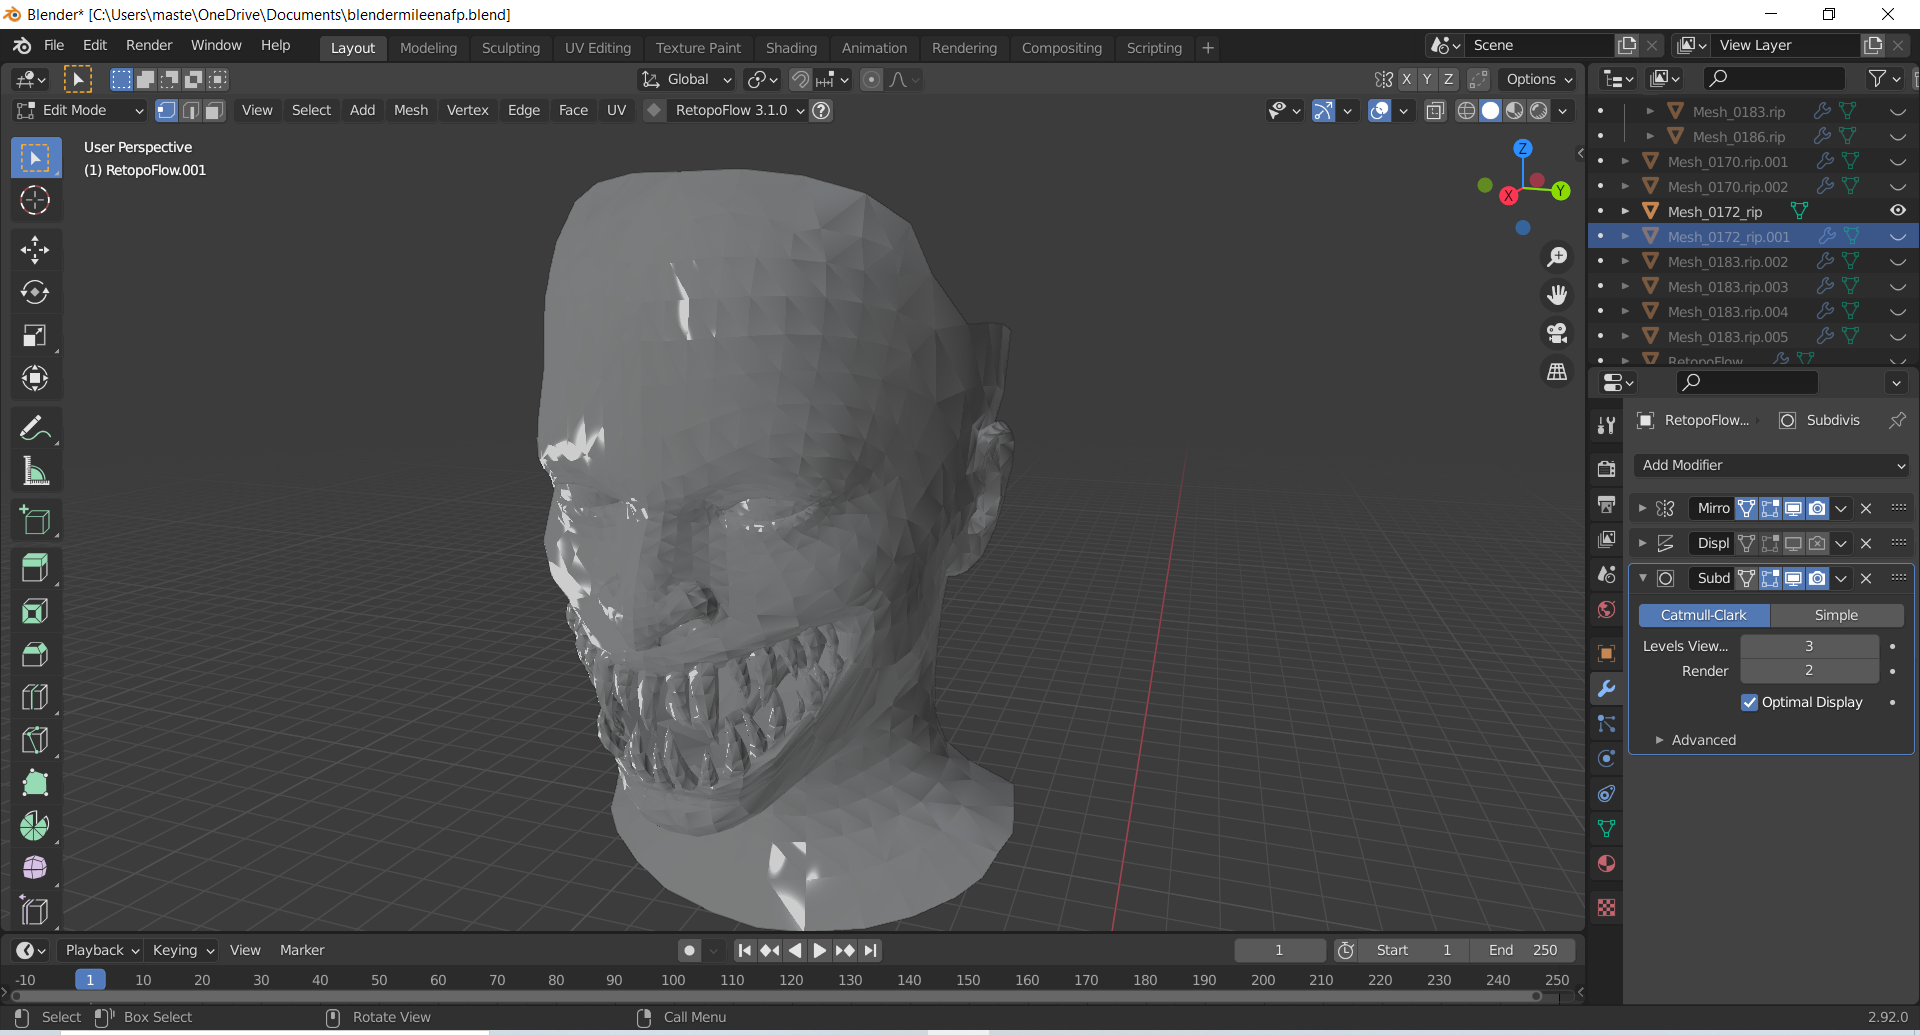Uncheck Optimal Display checkbox
The image size is (1920, 1035).
(x=1749, y=702)
